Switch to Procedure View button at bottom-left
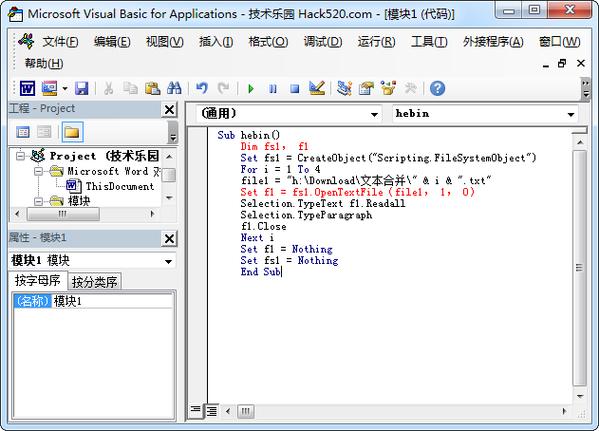Screen dimensions: 599x431 pyautogui.click(x=196, y=411)
